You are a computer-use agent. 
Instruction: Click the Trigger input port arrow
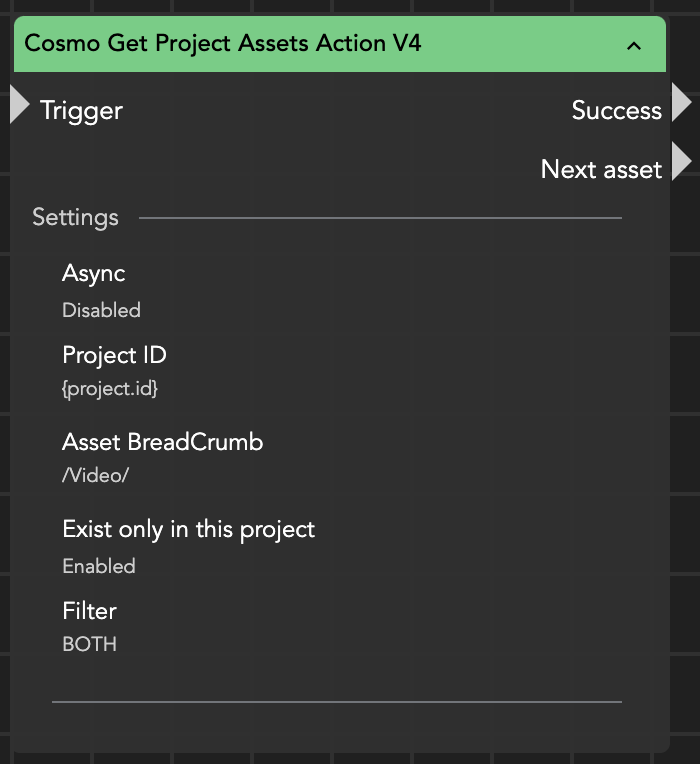pos(19,106)
